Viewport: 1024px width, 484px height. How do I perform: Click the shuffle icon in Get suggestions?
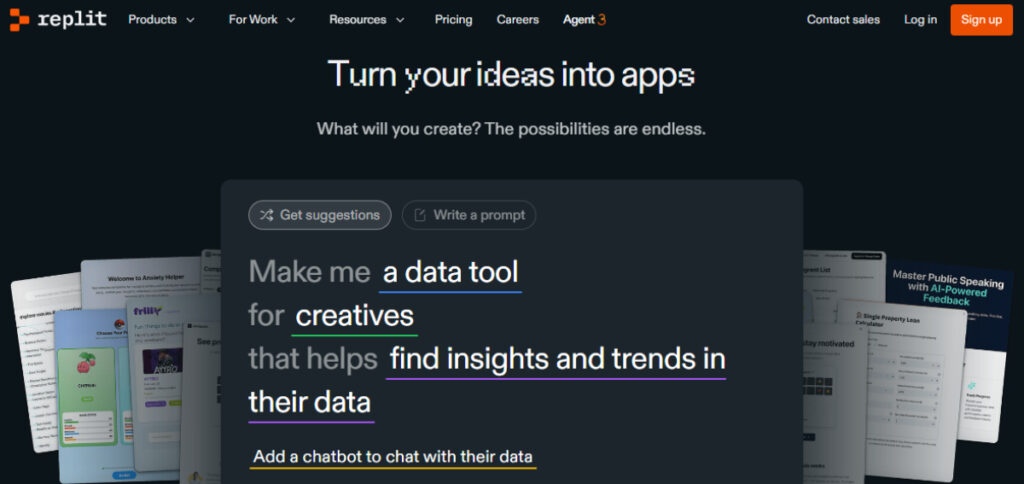[x=267, y=215]
